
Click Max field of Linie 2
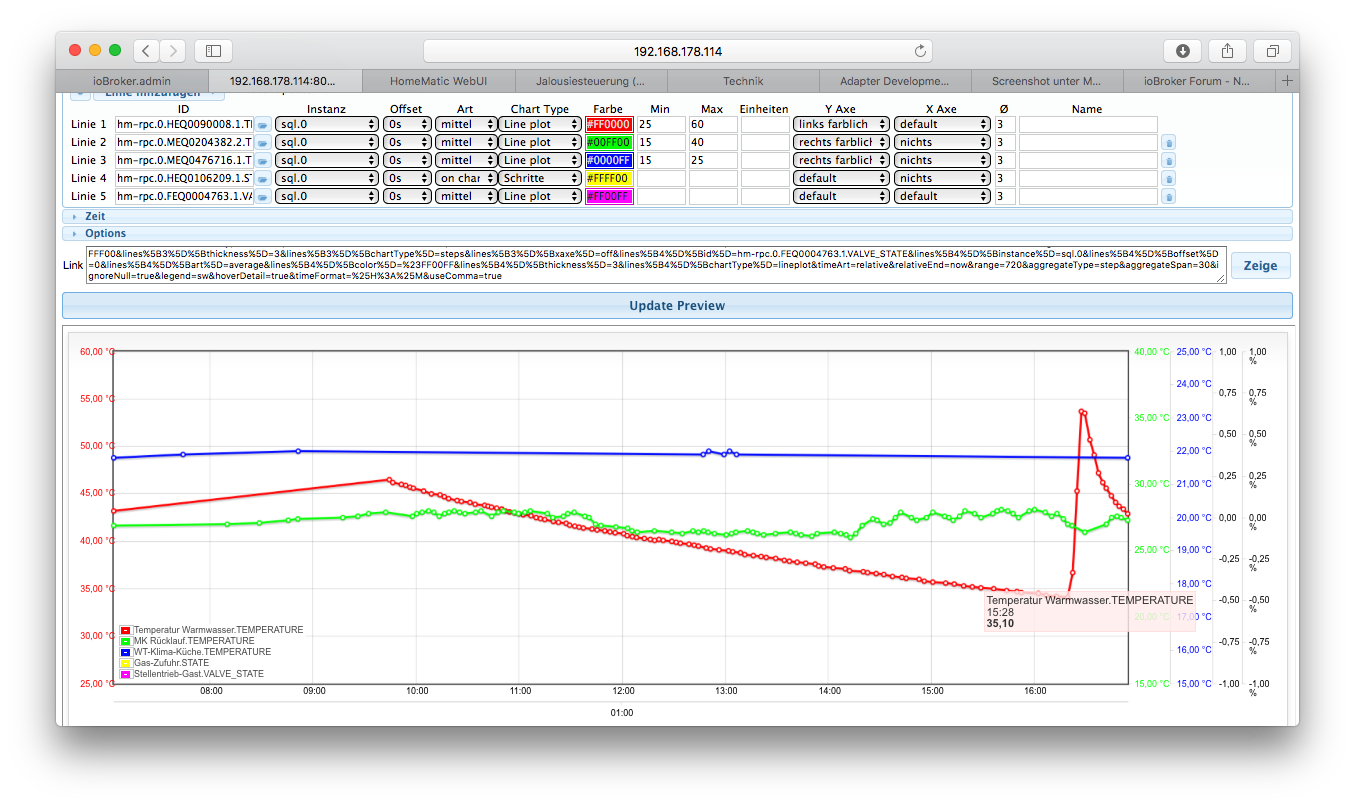pos(713,142)
